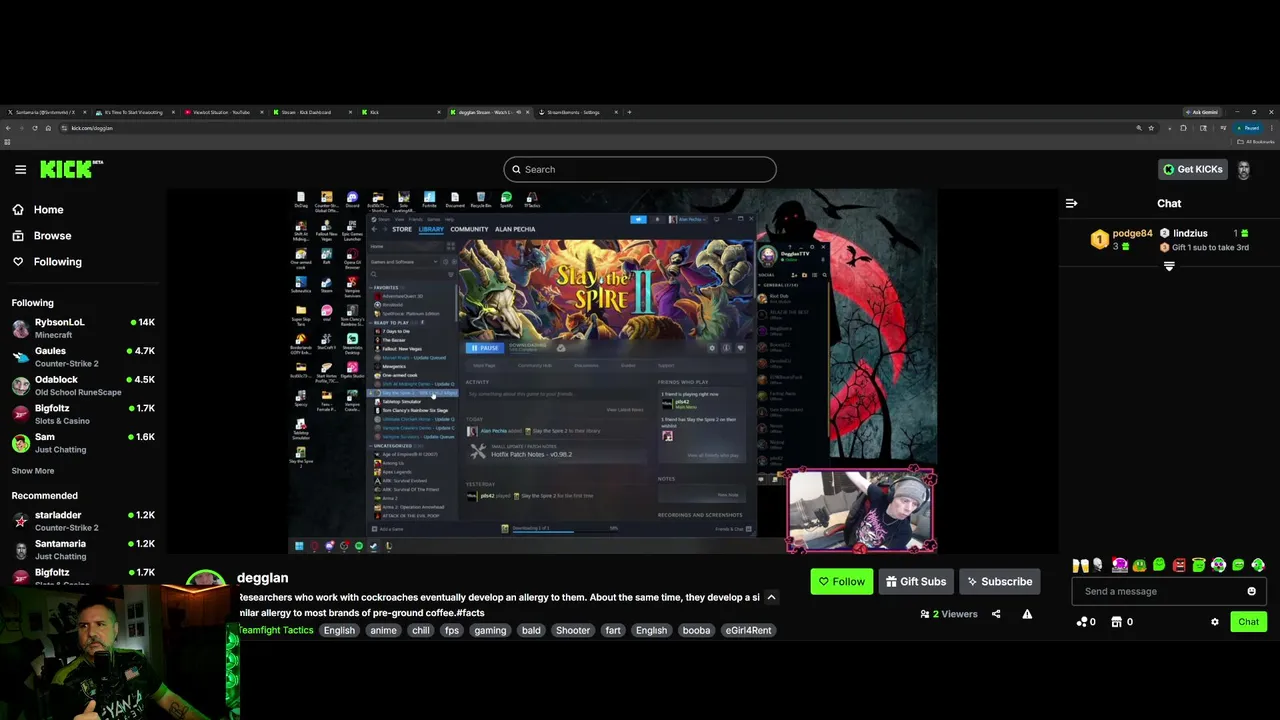Open the emoji picker in chat

click(1251, 591)
